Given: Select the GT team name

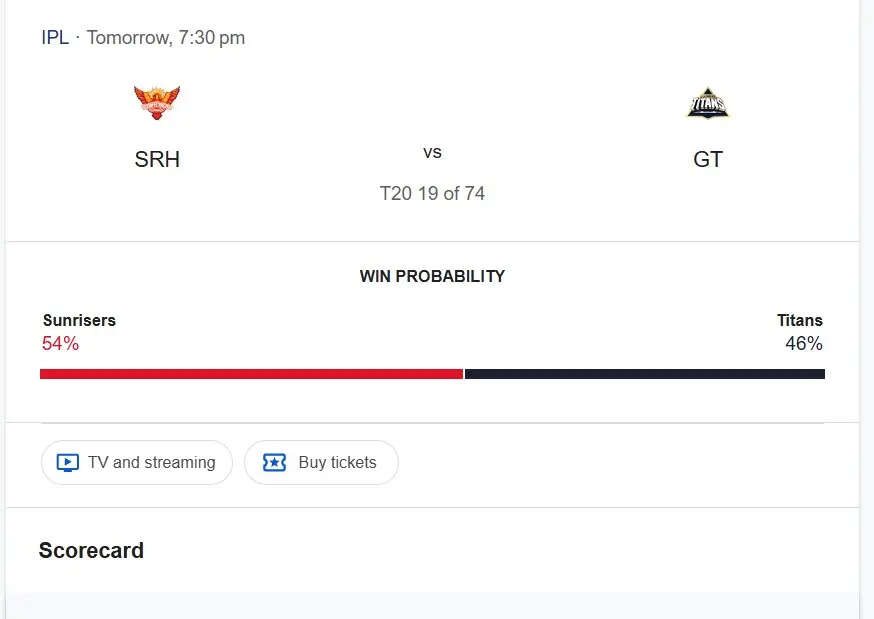Looking at the screenshot, I should 708,160.
